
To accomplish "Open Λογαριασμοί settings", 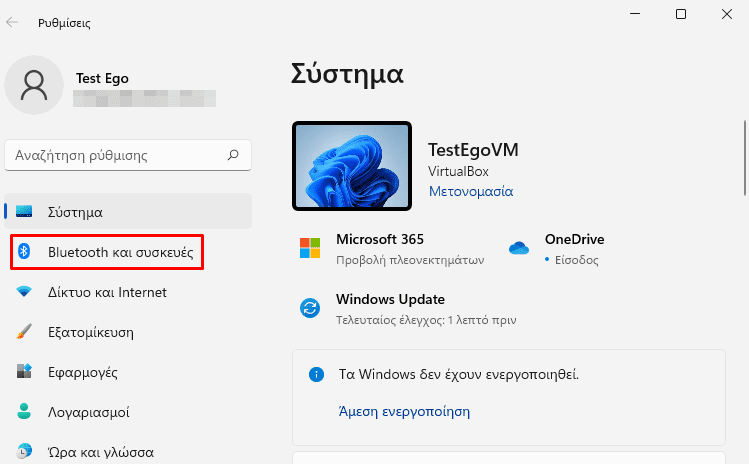I will [128, 412].
